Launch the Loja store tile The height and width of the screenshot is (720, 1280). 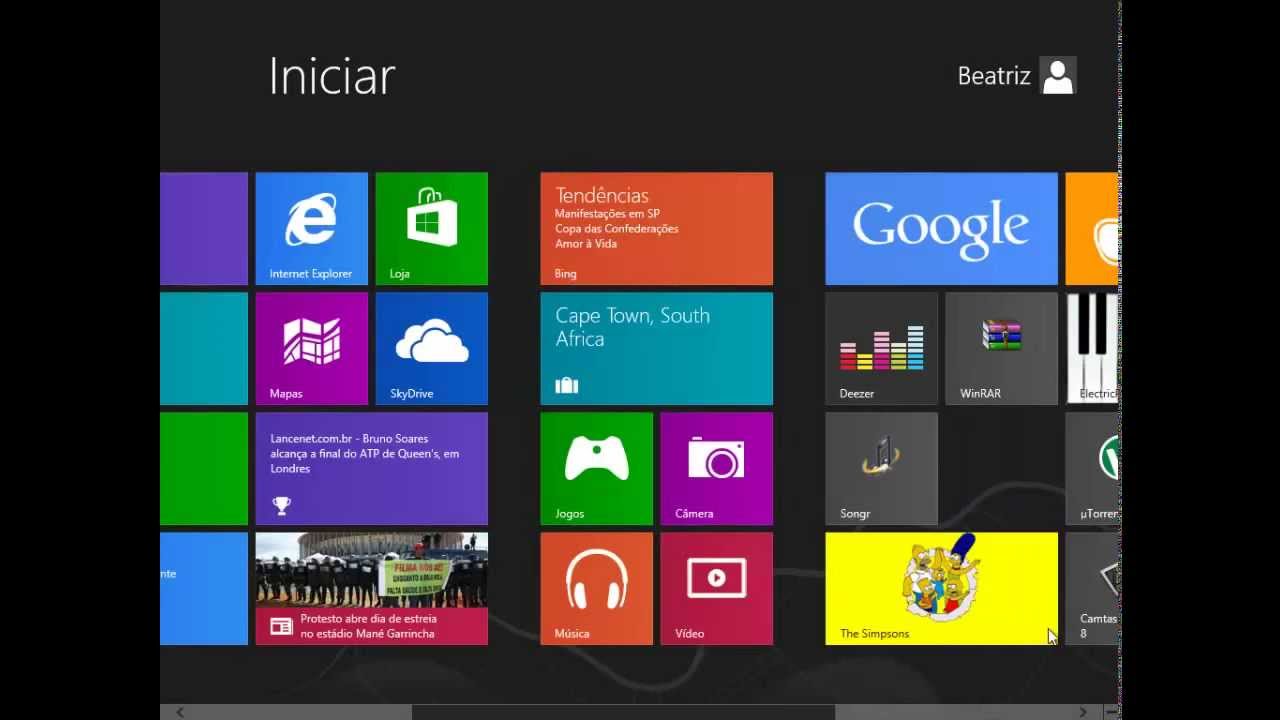(431, 228)
